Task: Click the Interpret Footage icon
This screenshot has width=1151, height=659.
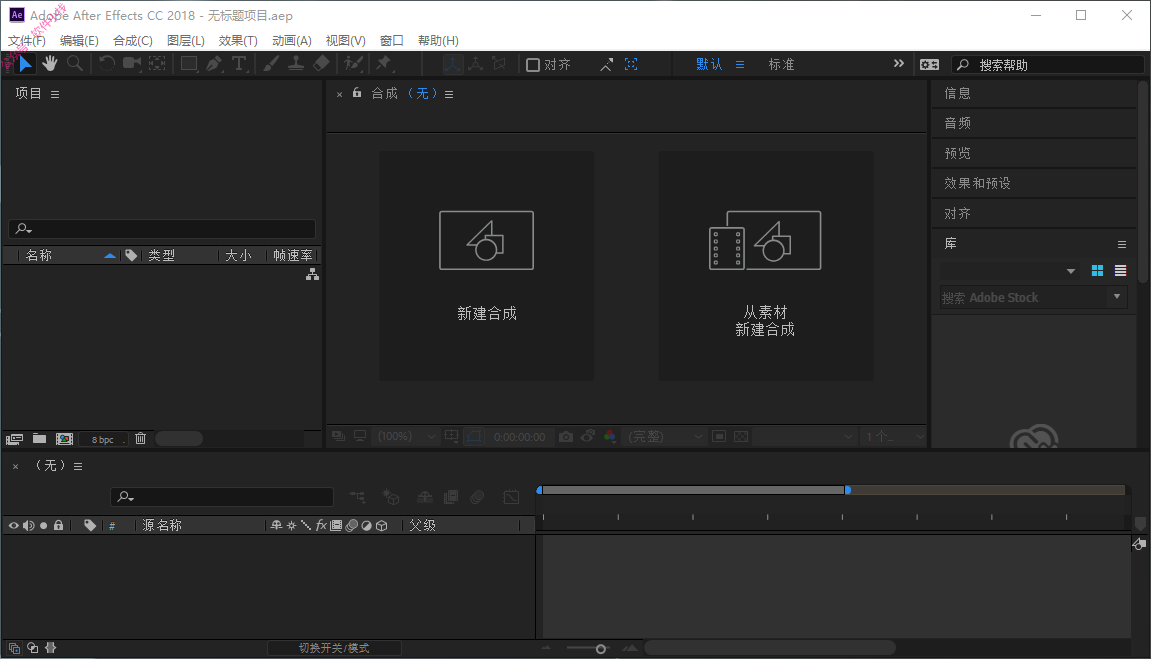Action: point(14,439)
